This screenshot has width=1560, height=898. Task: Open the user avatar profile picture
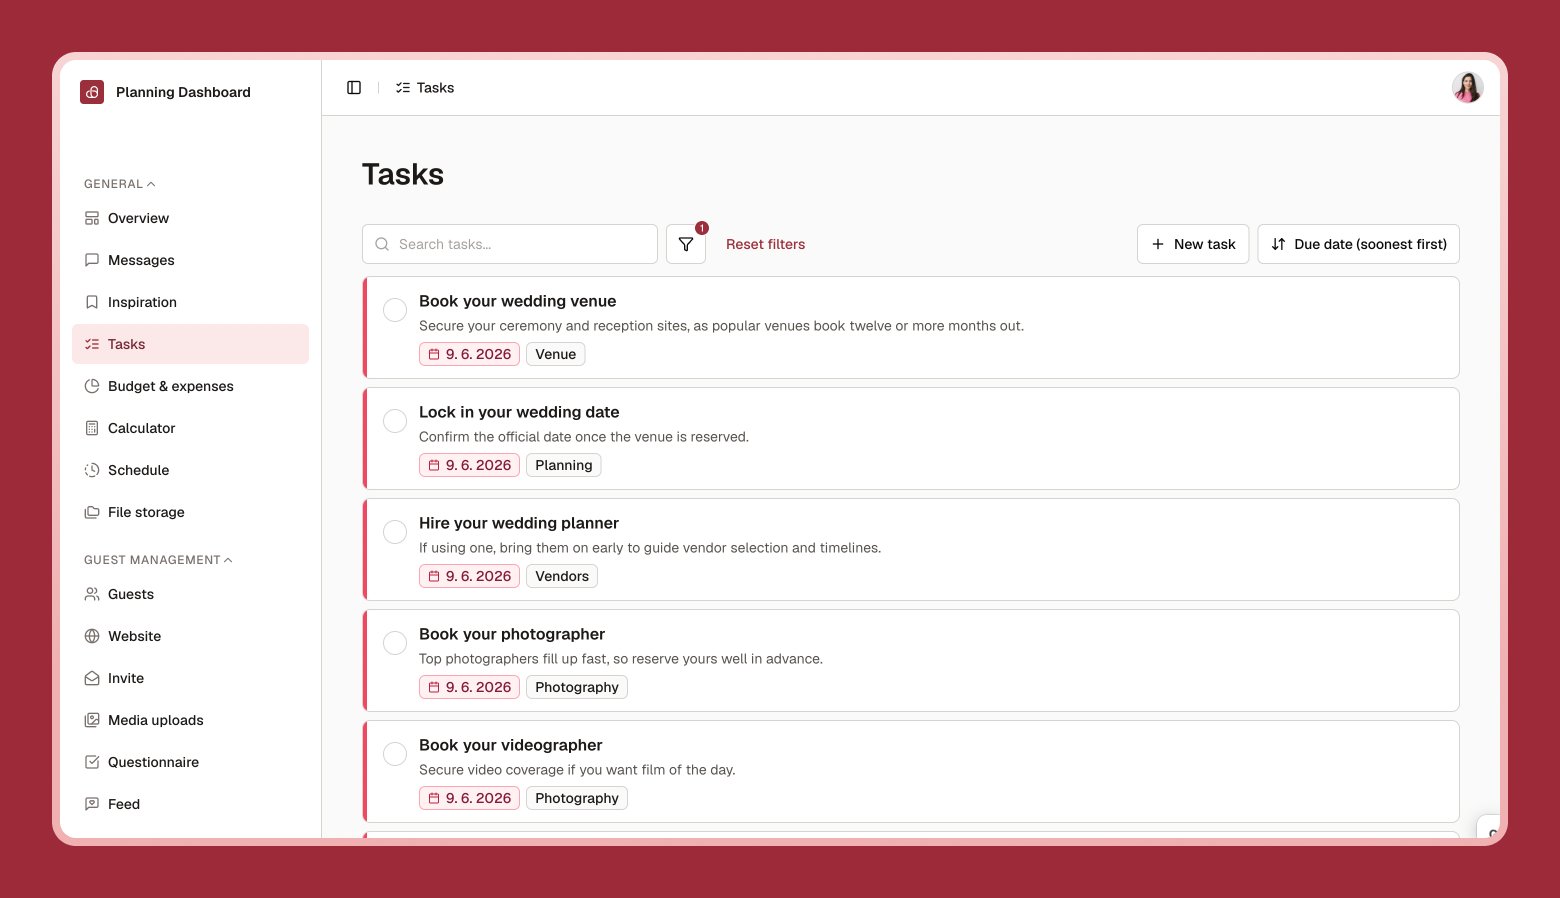point(1467,88)
